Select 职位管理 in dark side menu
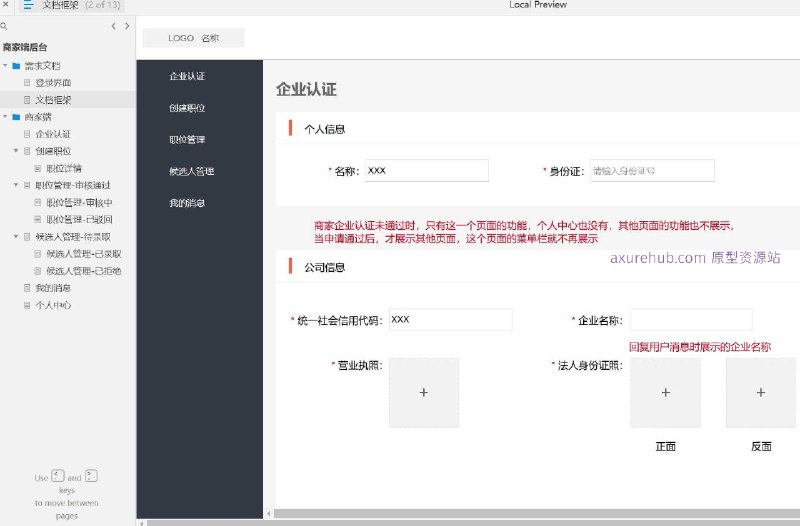The image size is (800, 526). 187,139
